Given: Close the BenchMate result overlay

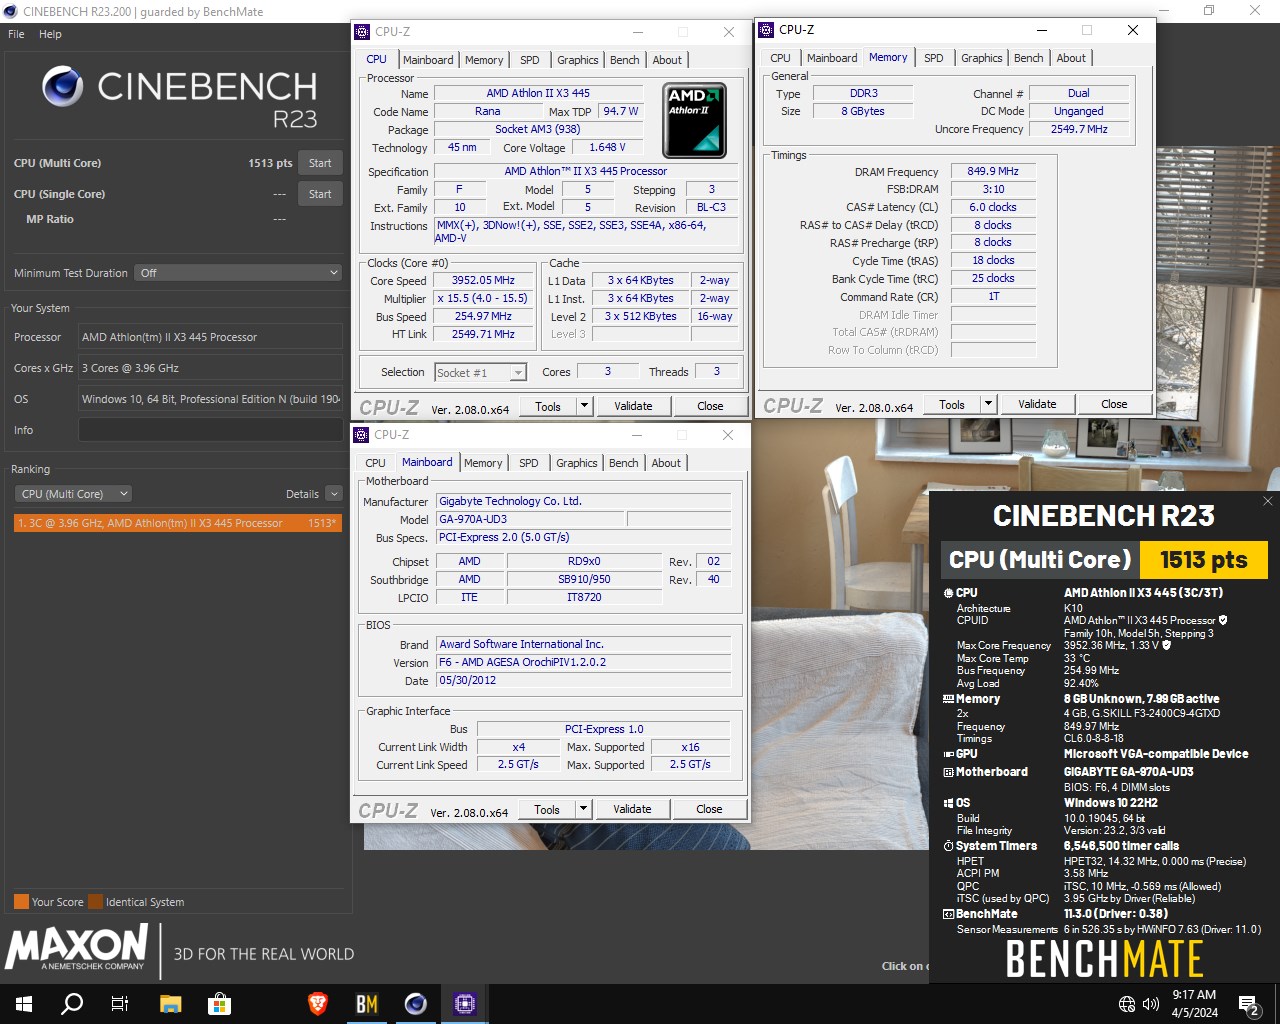Looking at the screenshot, I should pyautogui.click(x=1268, y=501).
